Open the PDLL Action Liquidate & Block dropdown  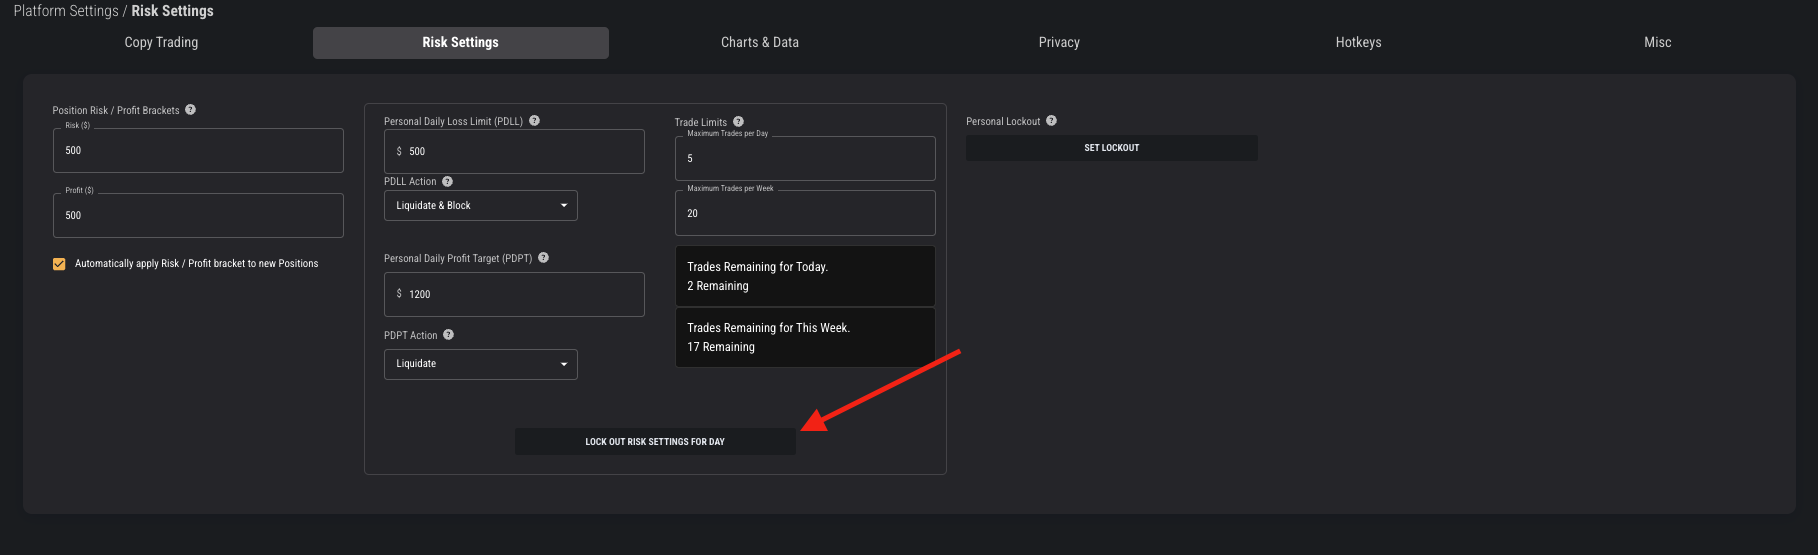pyautogui.click(x=480, y=206)
